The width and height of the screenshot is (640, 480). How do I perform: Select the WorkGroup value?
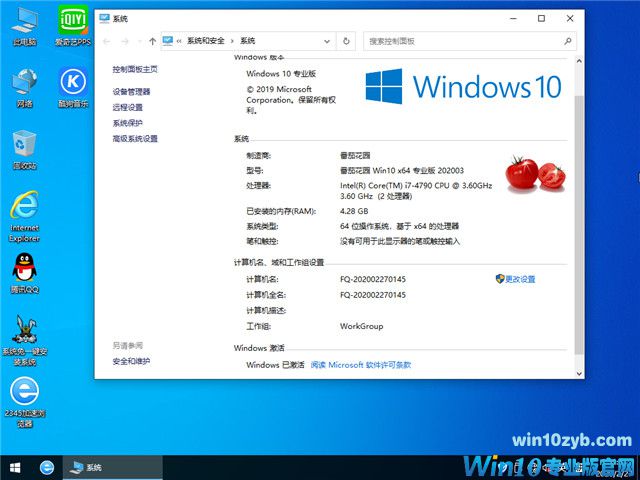[x=362, y=326]
